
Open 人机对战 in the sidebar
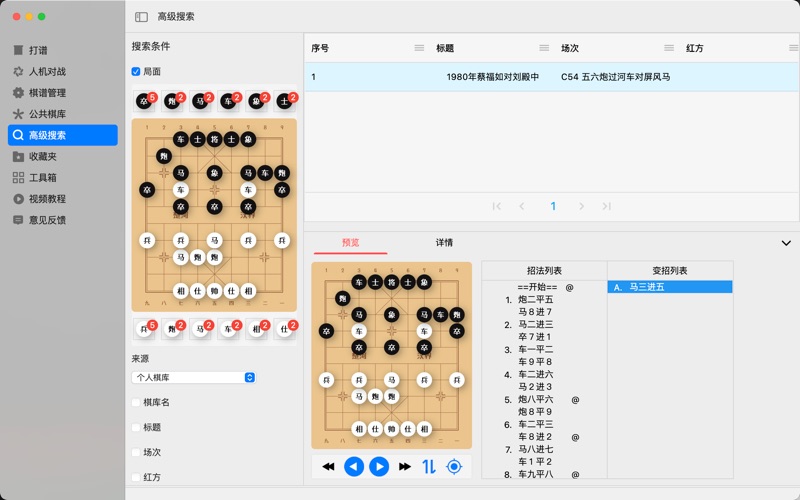(63, 71)
